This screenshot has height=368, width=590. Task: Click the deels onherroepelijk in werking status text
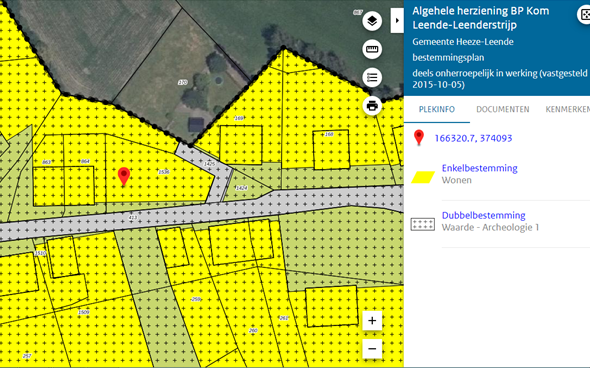[x=500, y=79]
